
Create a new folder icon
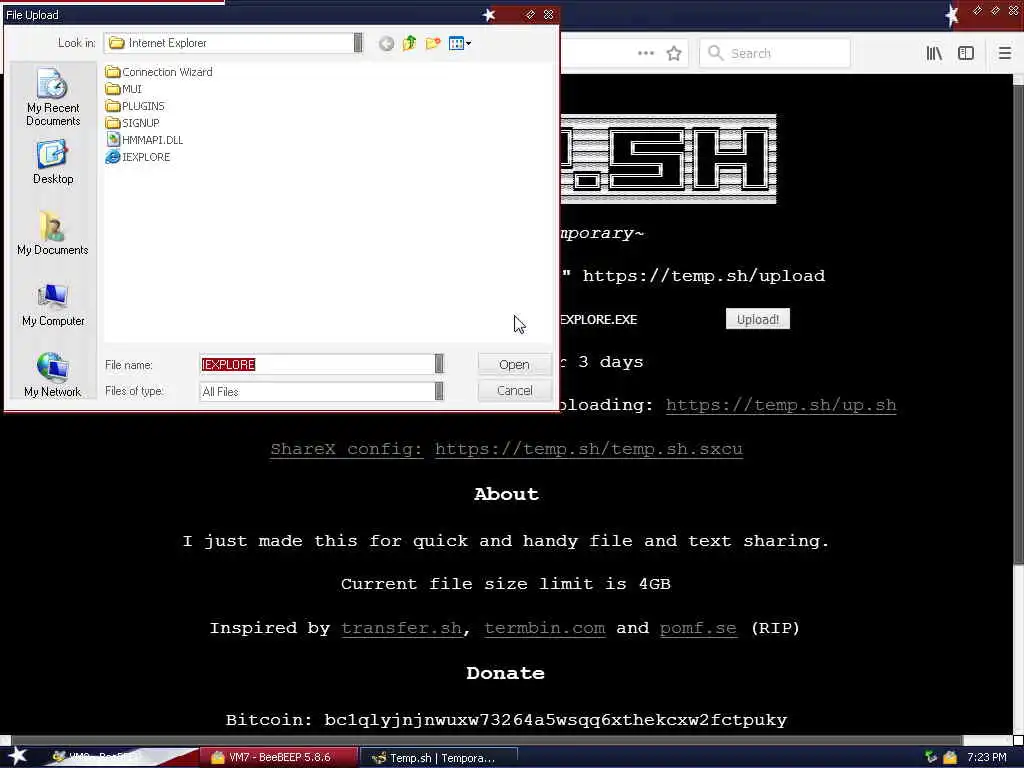tap(432, 44)
